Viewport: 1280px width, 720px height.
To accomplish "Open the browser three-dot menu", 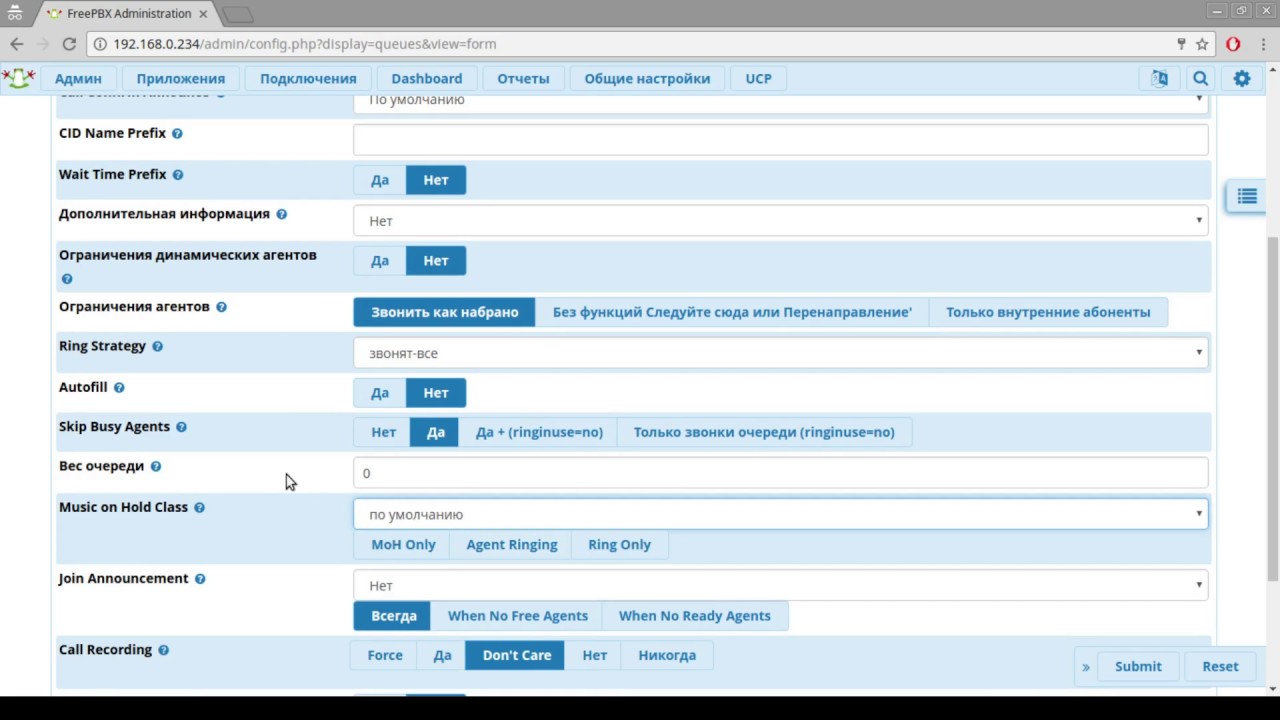I will point(1263,44).
